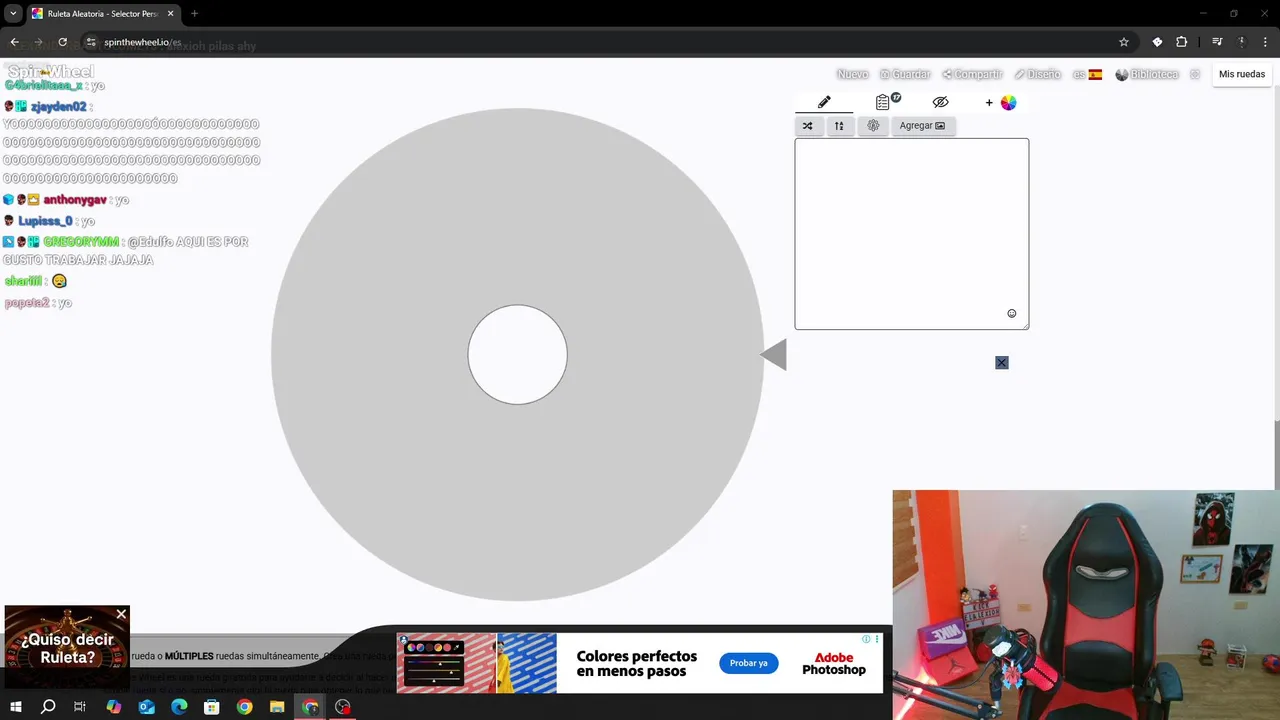The height and width of the screenshot is (720, 1280).
Task: Open a new browser tab
Action: pos(194,14)
